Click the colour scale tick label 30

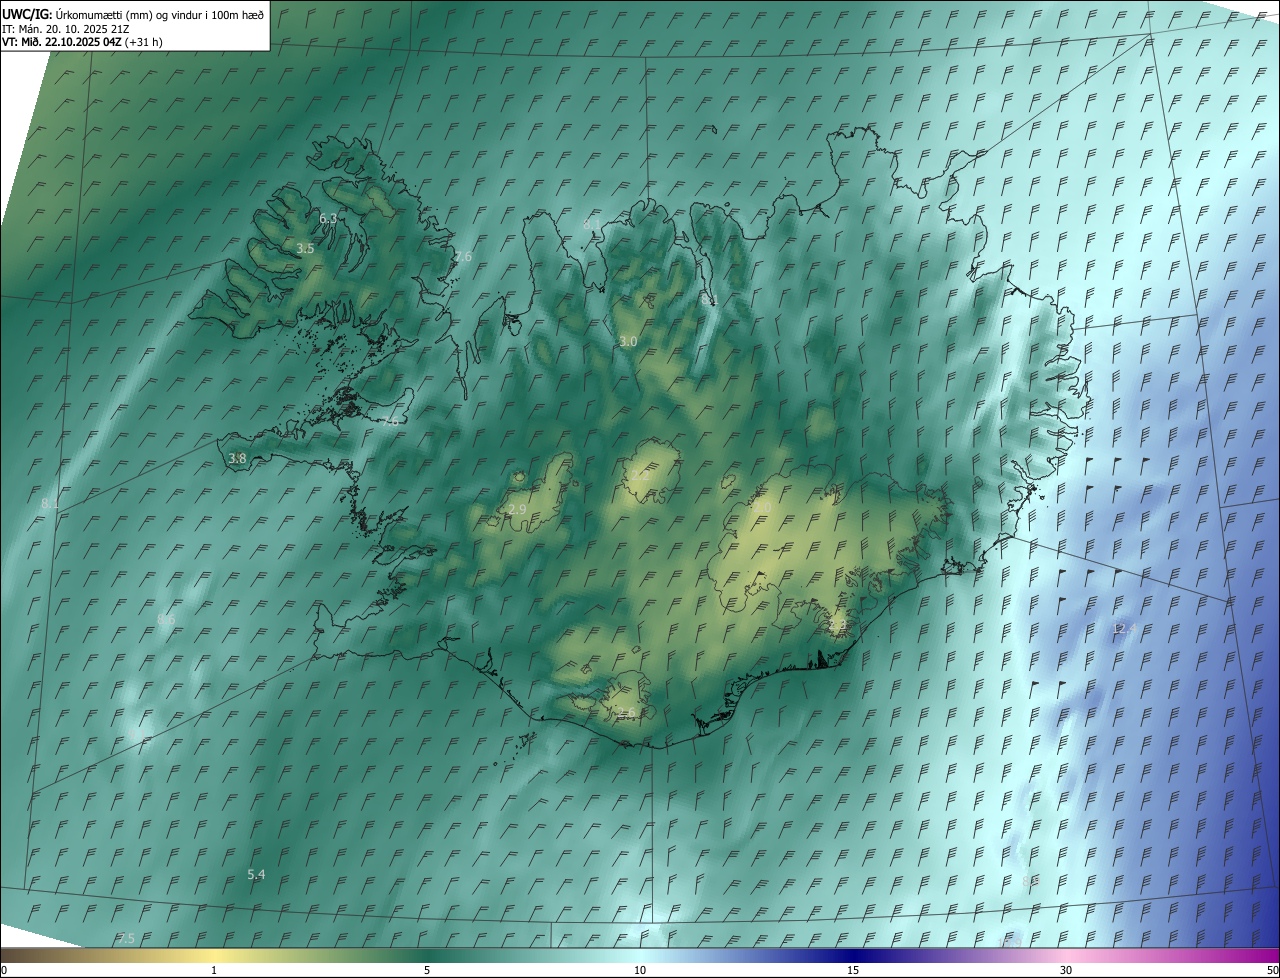point(1066,970)
